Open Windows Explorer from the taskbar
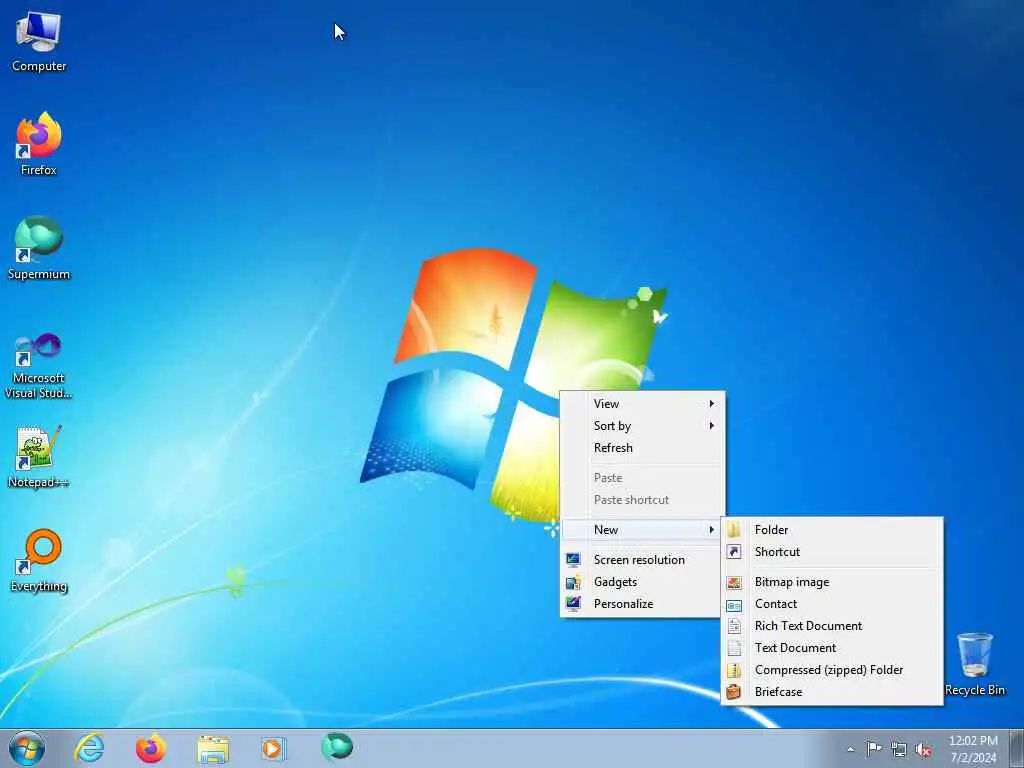Screen dimensions: 1024x768 [213, 749]
